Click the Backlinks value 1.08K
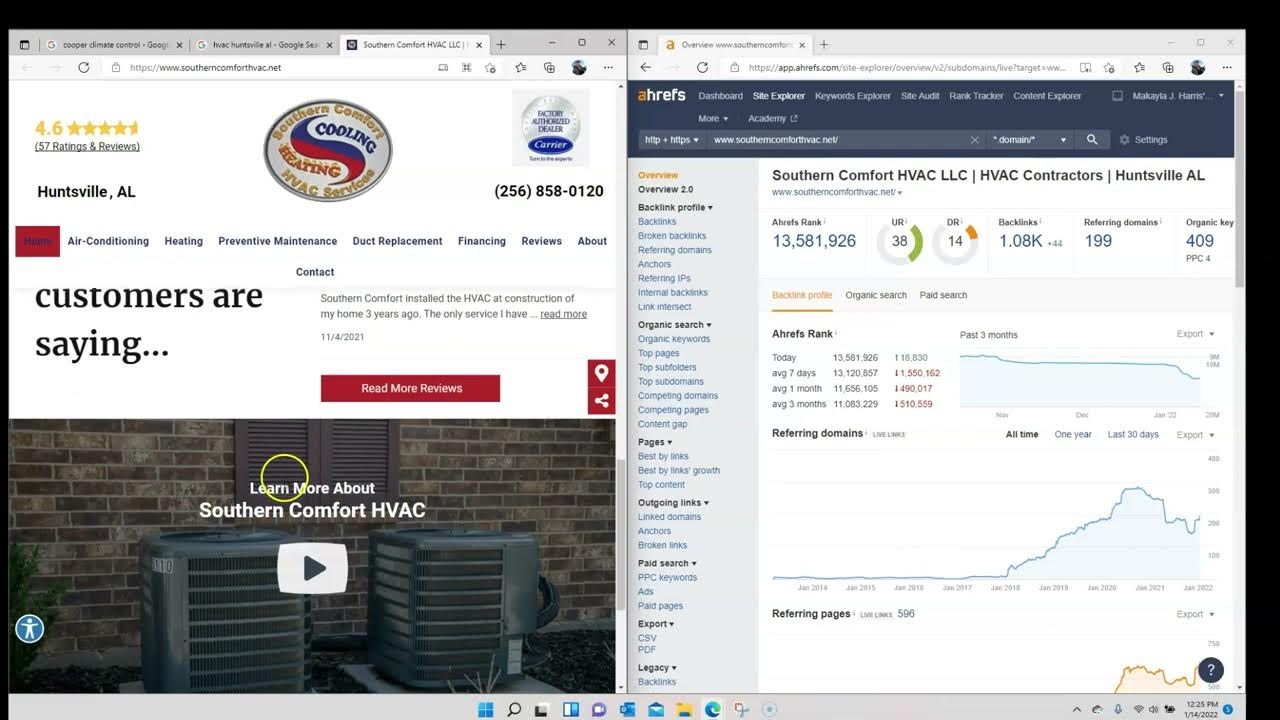This screenshot has height=720, width=1280. pyautogui.click(x=1020, y=241)
